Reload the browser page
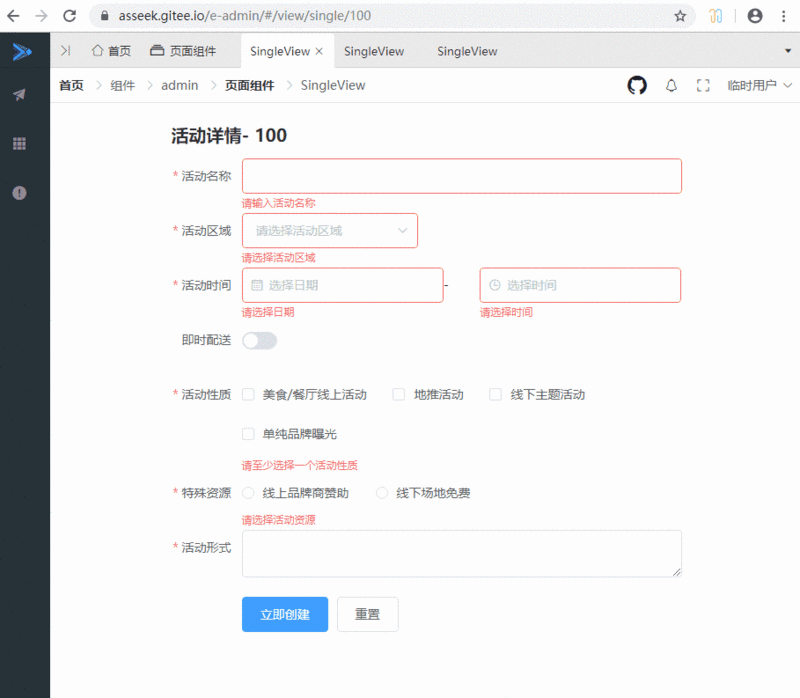The image size is (800, 698). (69, 16)
